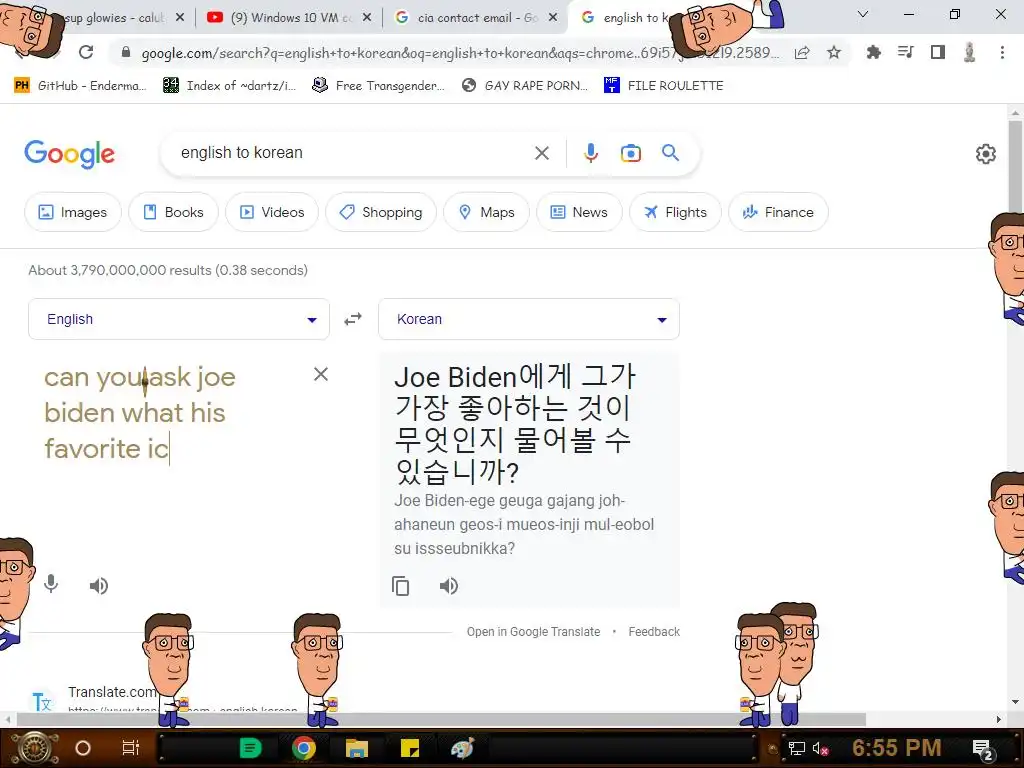Click the Google logo
The height and width of the screenshot is (768, 1024).
pyautogui.click(x=69, y=154)
